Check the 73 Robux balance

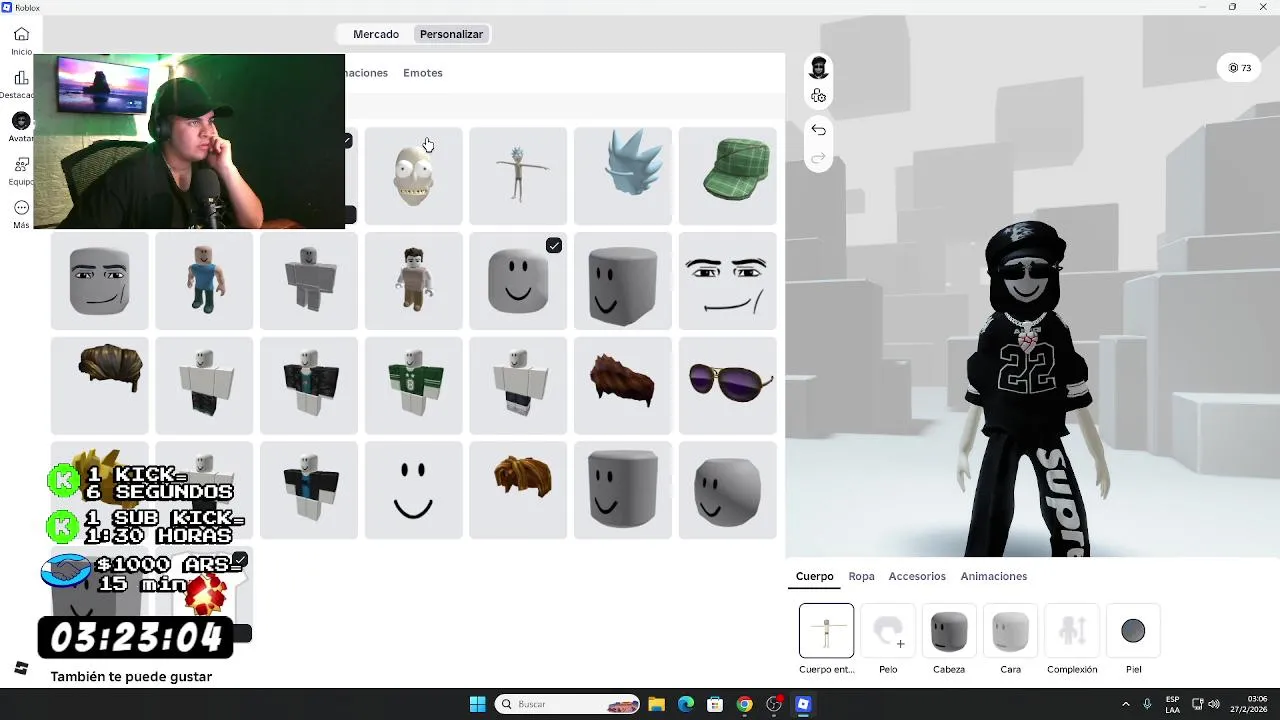(1240, 68)
